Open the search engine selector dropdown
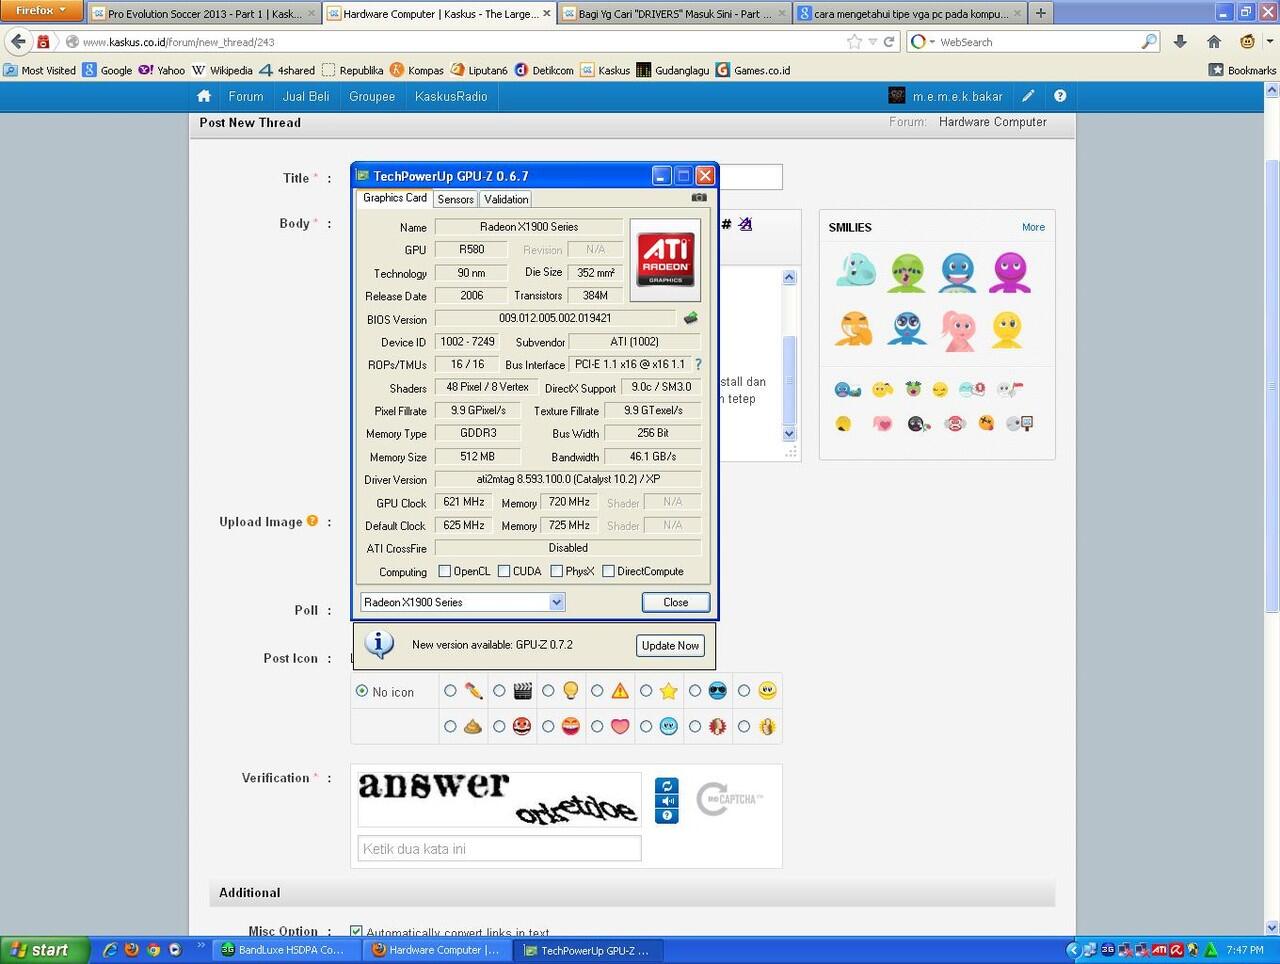1280x964 pixels. [x=924, y=42]
